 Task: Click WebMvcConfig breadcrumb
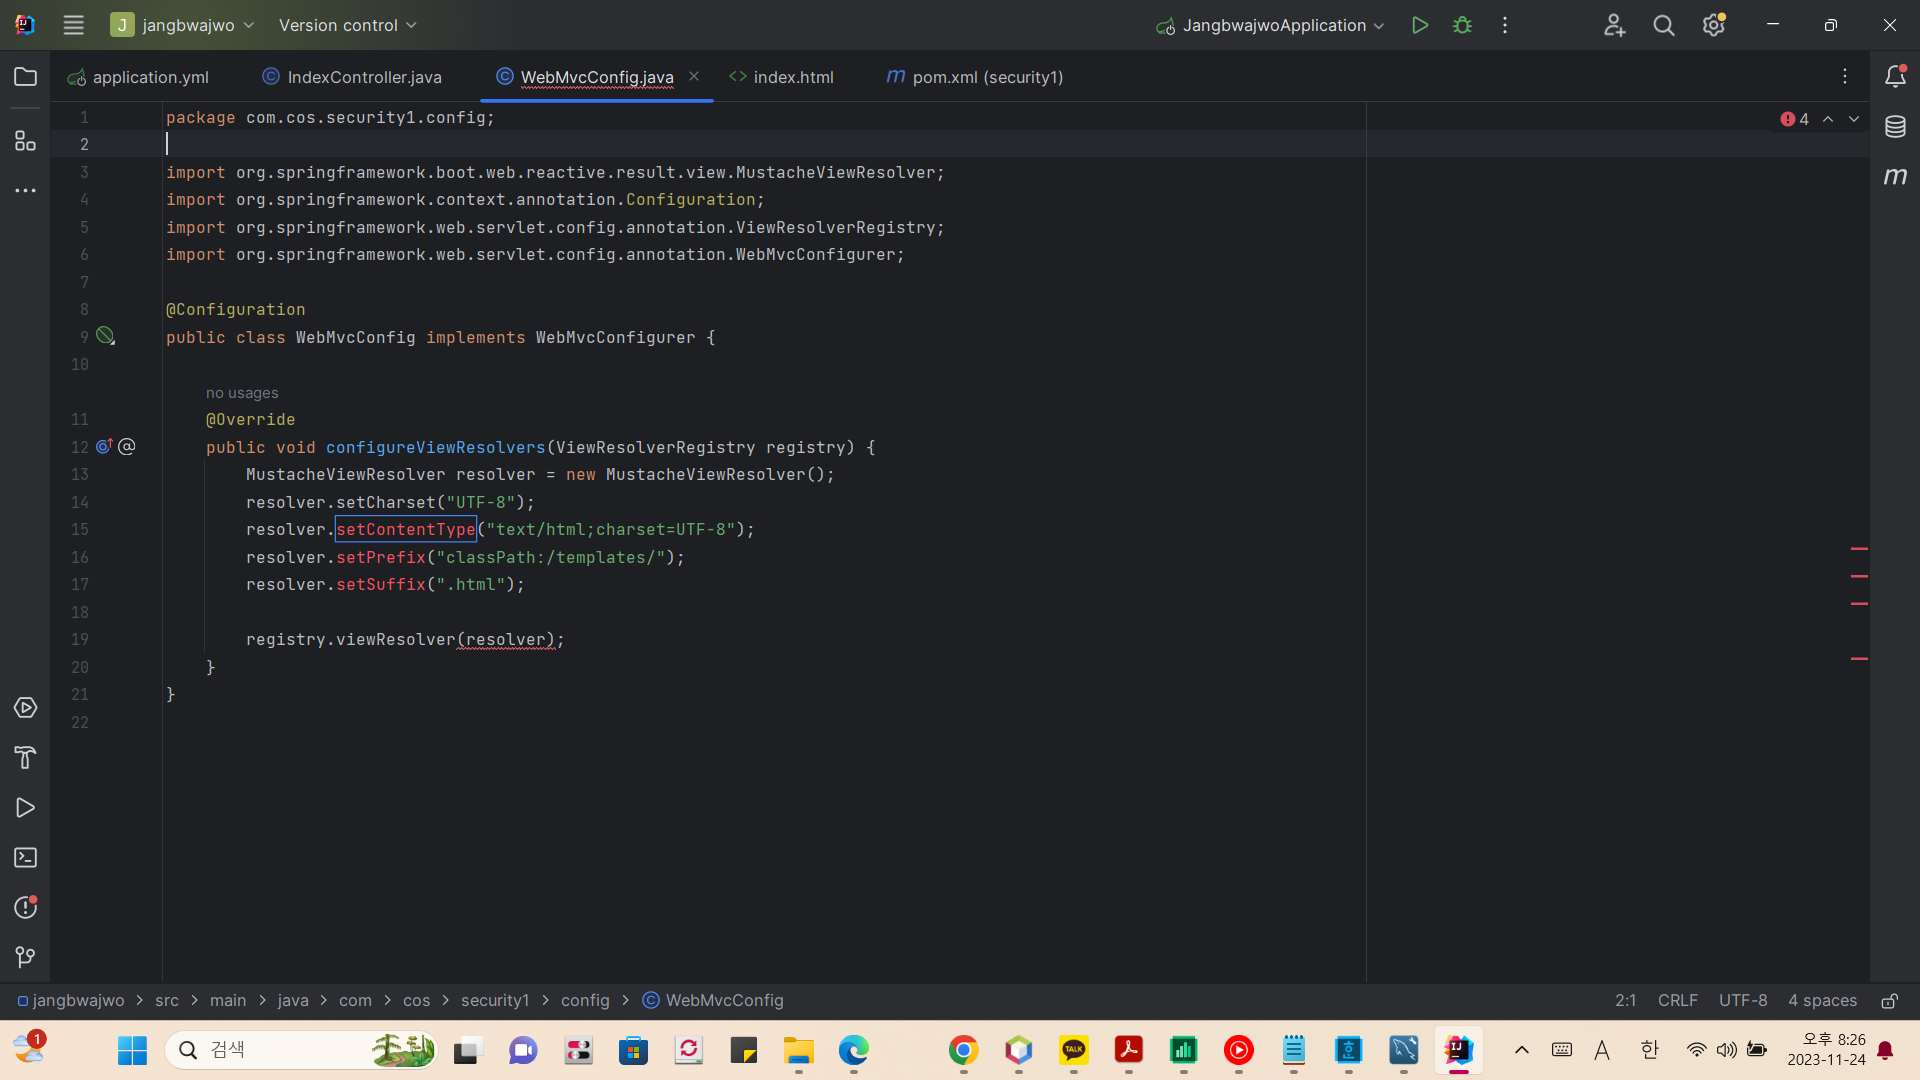click(x=713, y=1001)
